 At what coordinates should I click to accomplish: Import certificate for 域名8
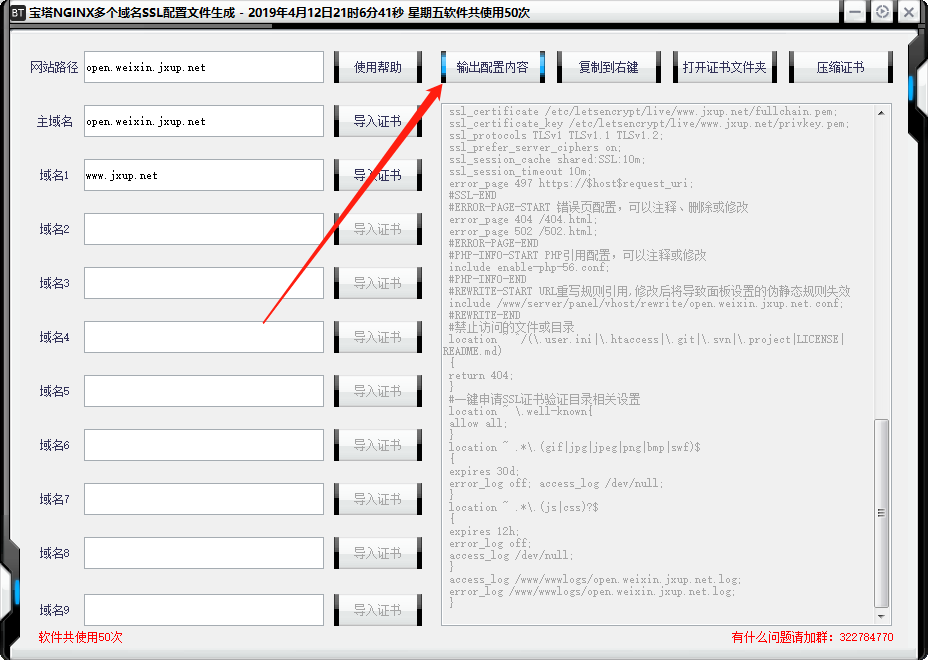click(x=378, y=553)
